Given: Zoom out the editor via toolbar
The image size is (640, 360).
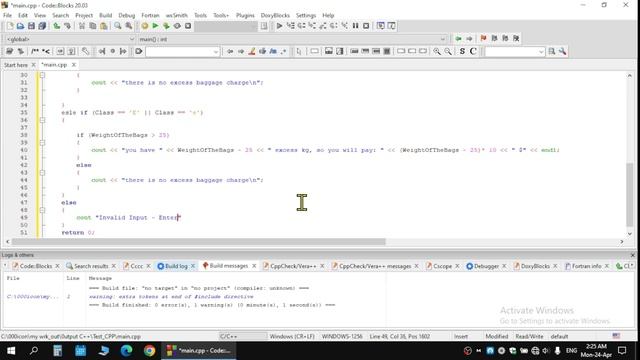Looking at the screenshot, I should pos(448,51).
